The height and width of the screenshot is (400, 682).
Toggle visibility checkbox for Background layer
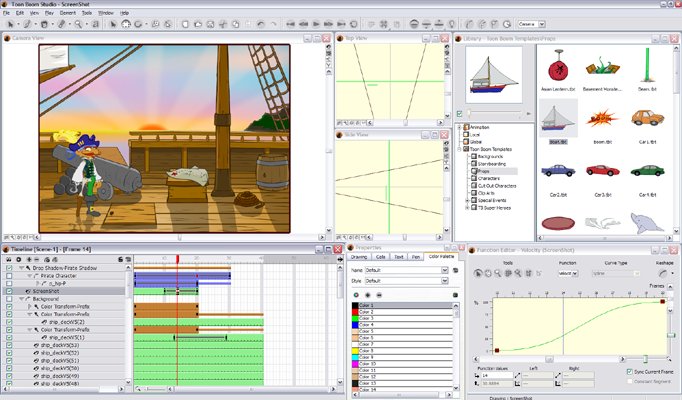[x=9, y=299]
